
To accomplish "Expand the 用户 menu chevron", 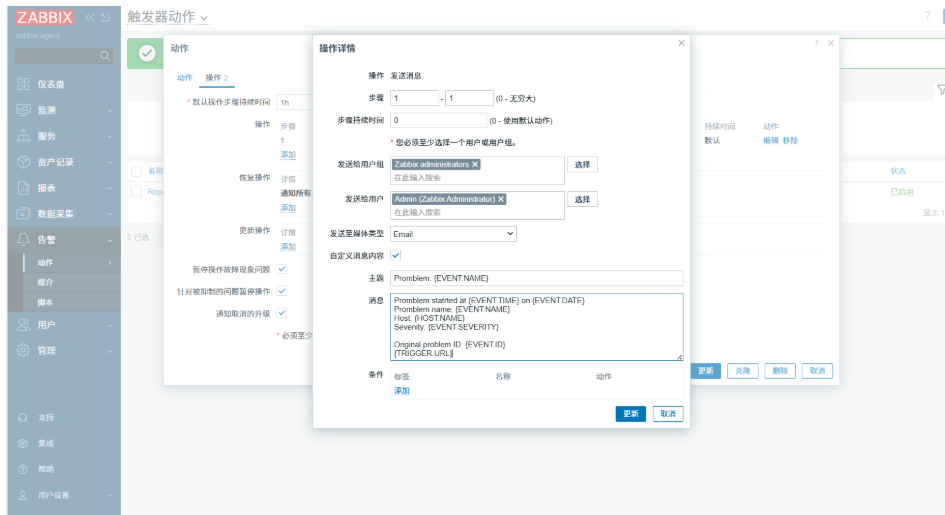I will (110, 325).
